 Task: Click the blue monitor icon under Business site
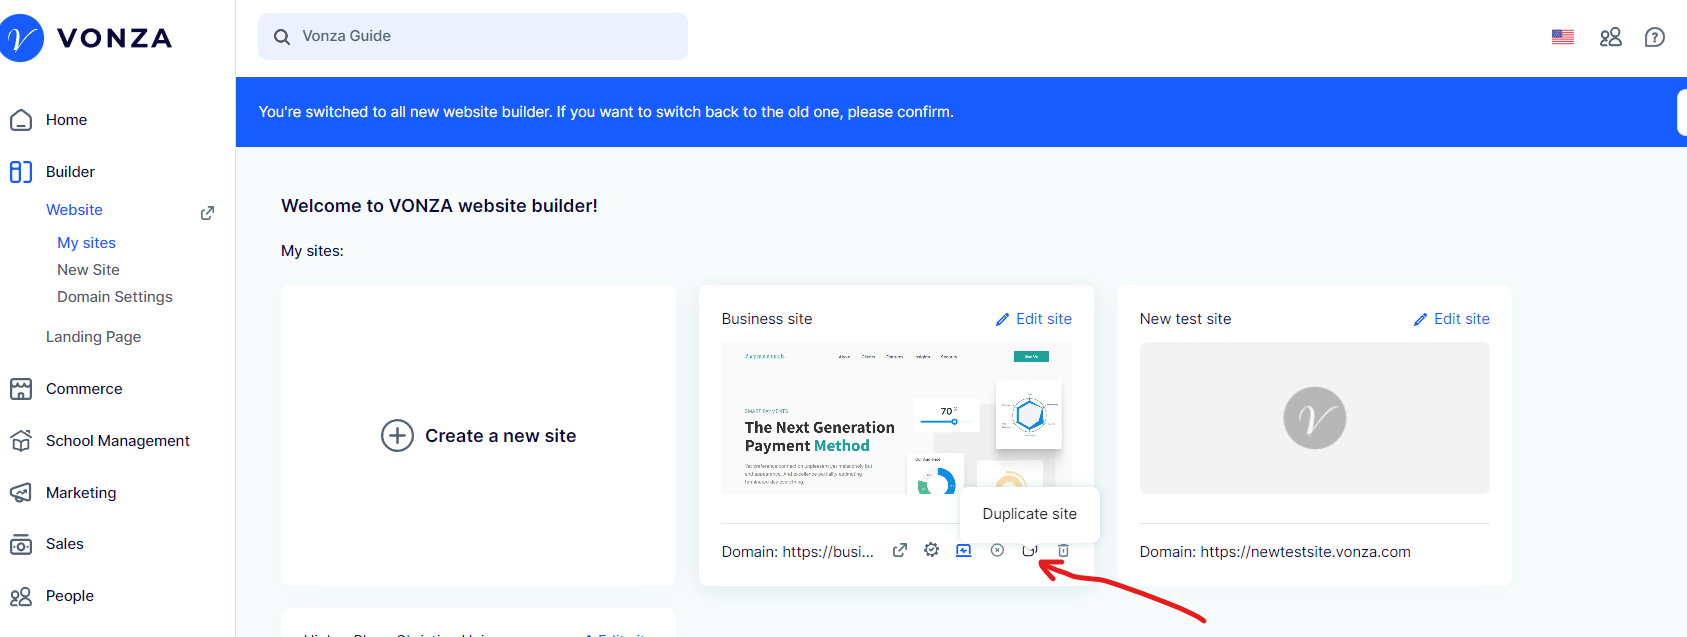[964, 550]
